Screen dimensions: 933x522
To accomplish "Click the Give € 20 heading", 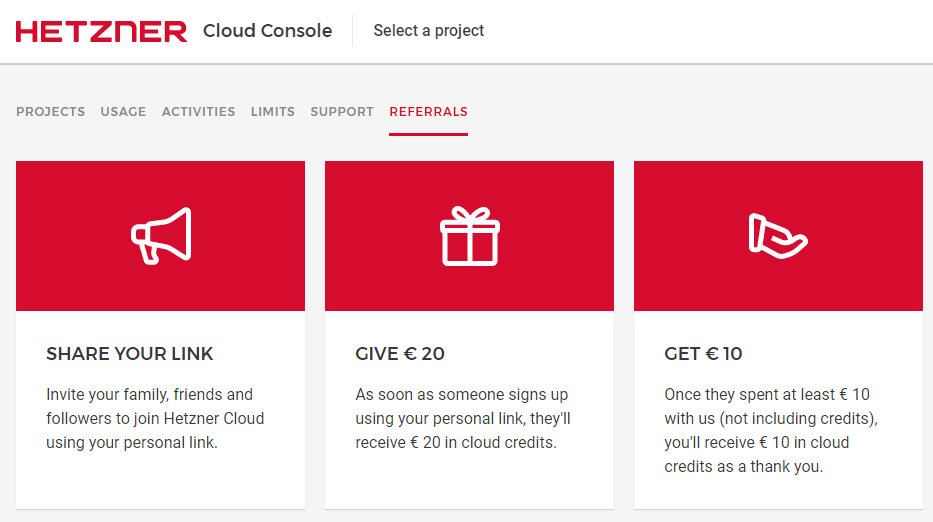I will 400,354.
